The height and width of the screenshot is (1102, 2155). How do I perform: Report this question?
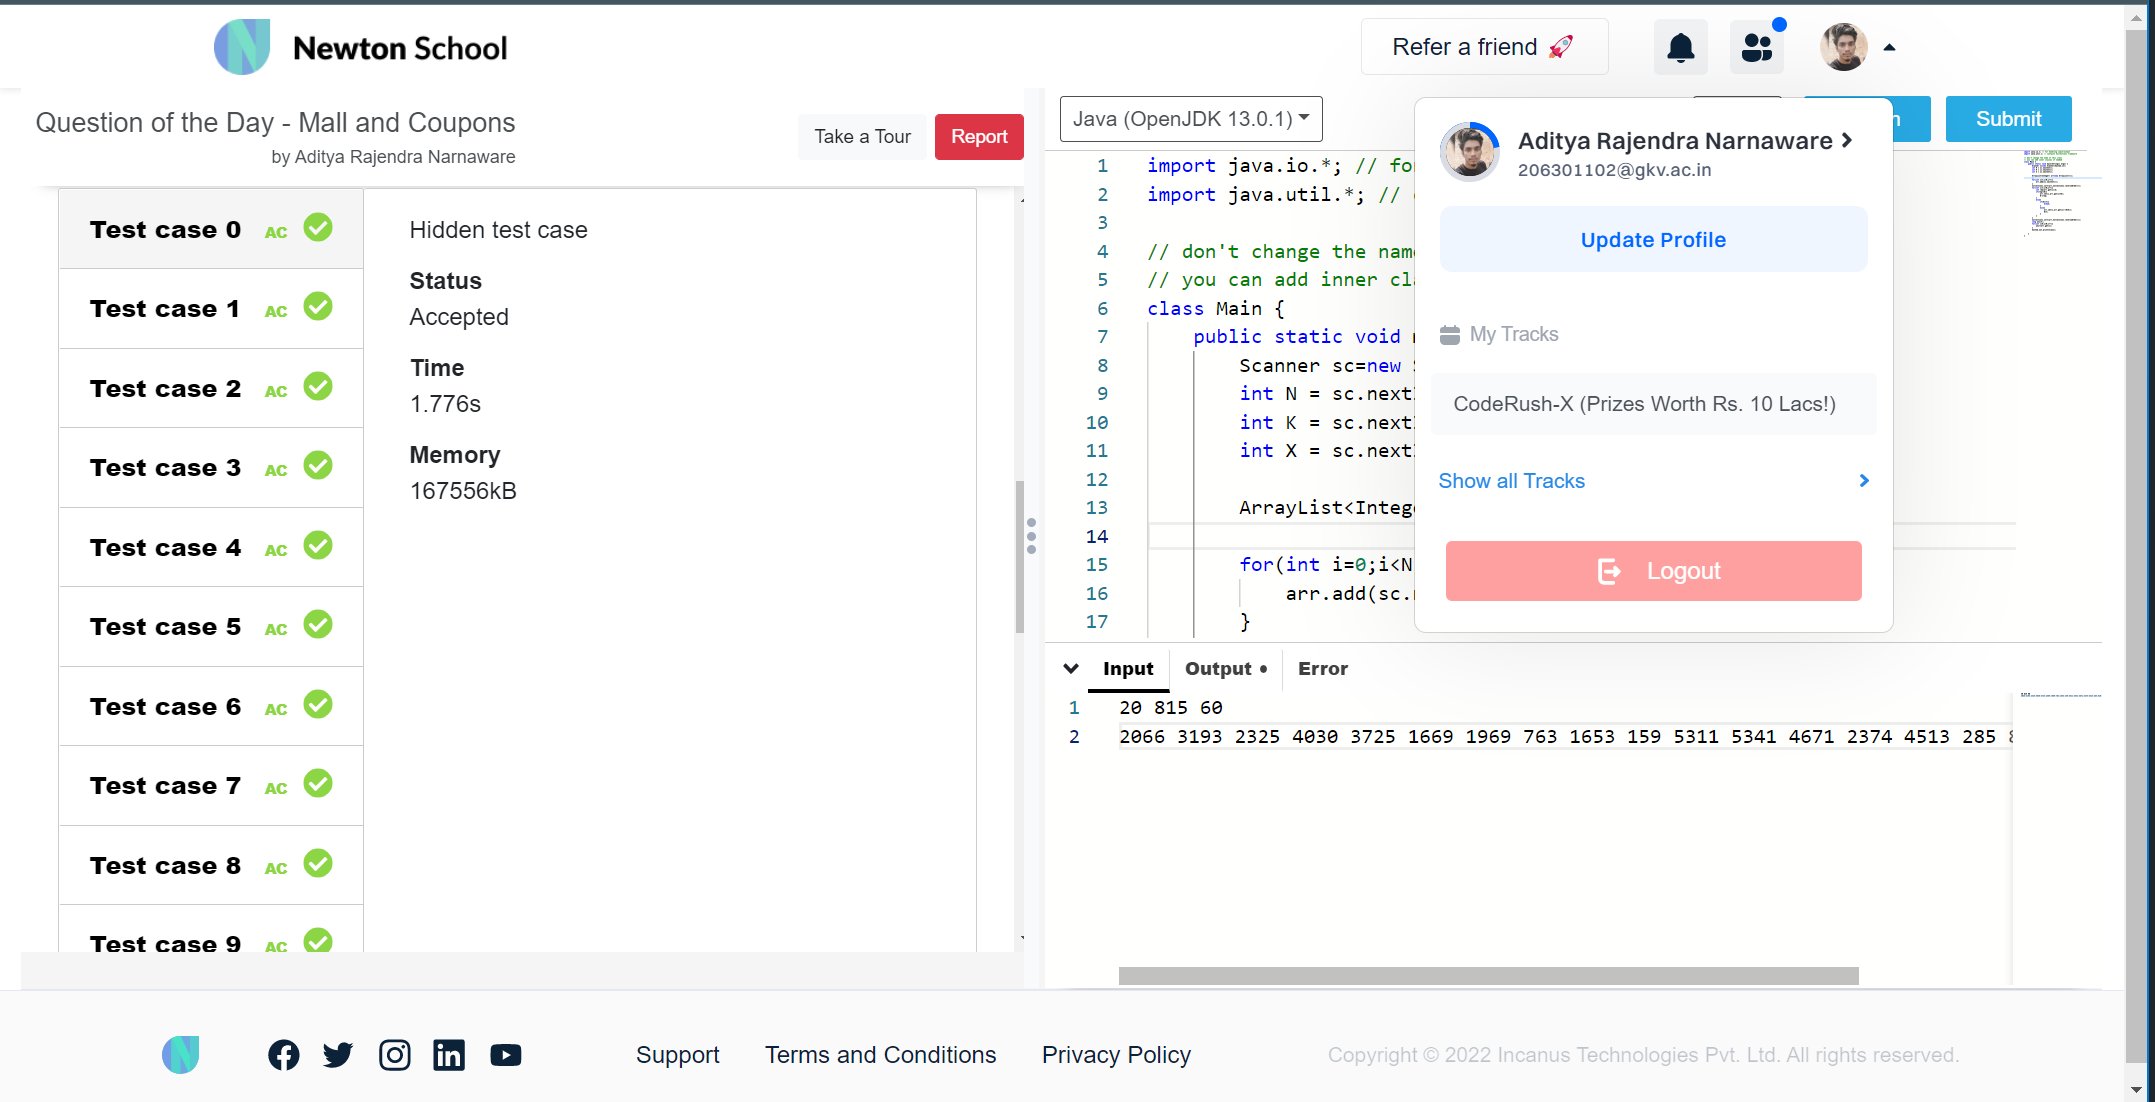(x=978, y=136)
